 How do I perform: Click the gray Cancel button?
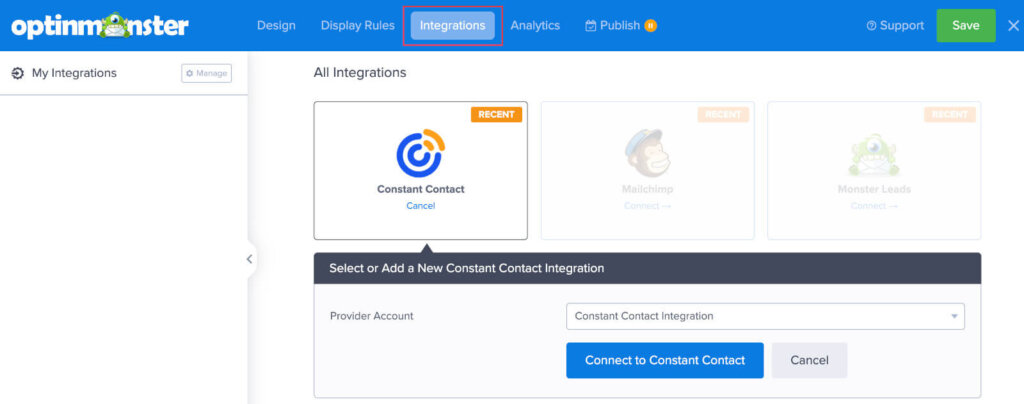(x=809, y=360)
